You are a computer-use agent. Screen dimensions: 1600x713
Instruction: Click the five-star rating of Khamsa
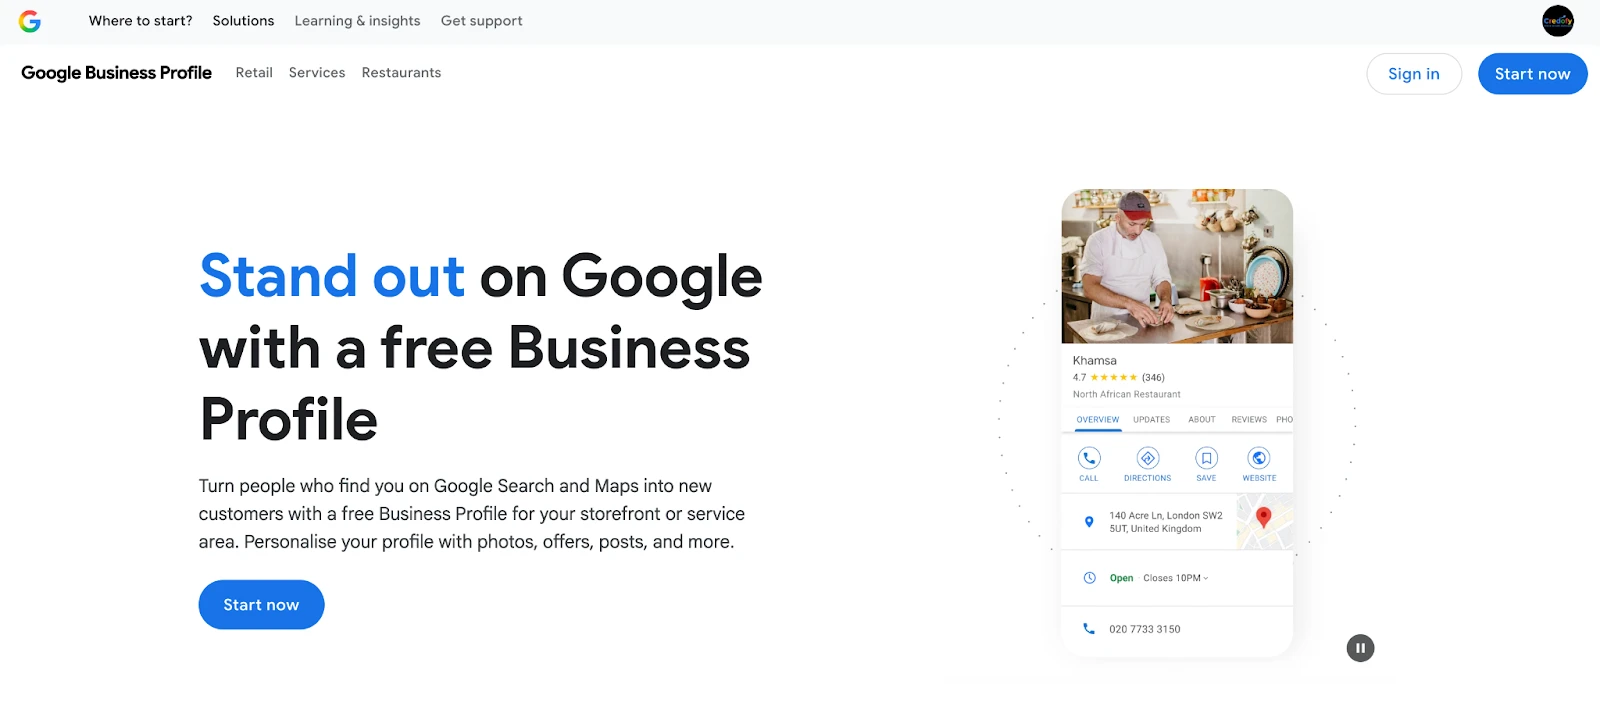coord(1114,378)
